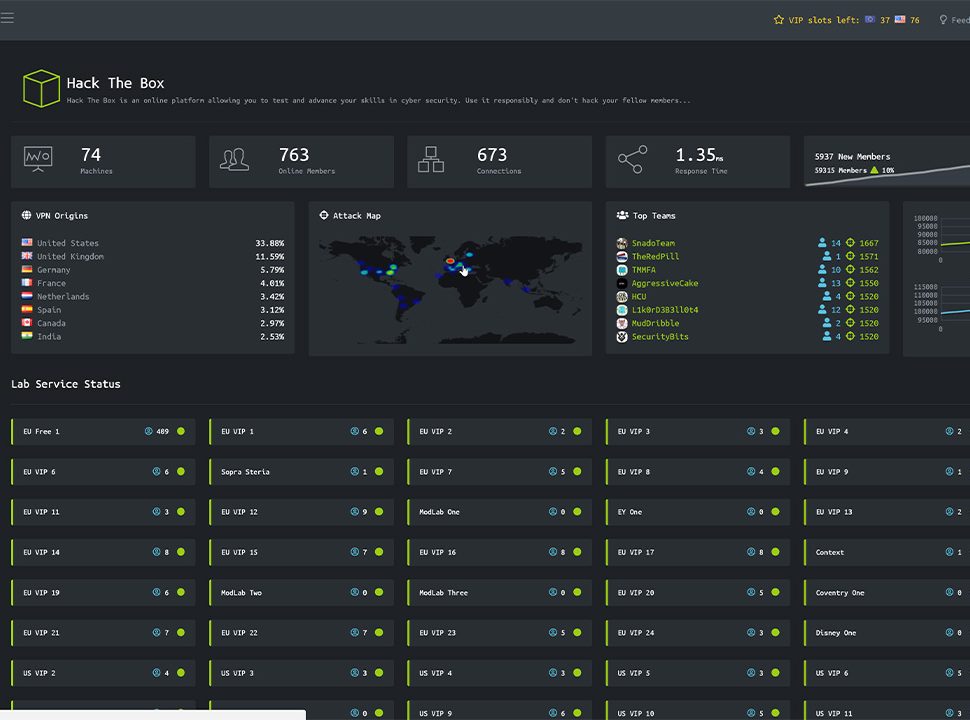Viewport: 970px width, 720px height.
Task: Click the points target icon in SnadoTeam row
Action: pyautogui.click(x=850, y=243)
